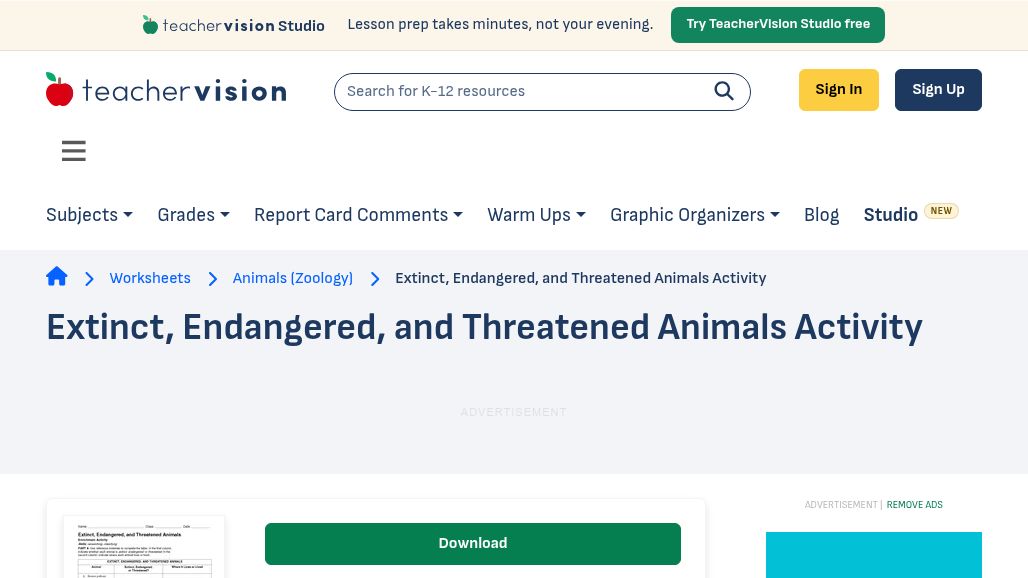Expand Graphic Organizers dropdown
The width and height of the screenshot is (1028, 578).
click(695, 215)
